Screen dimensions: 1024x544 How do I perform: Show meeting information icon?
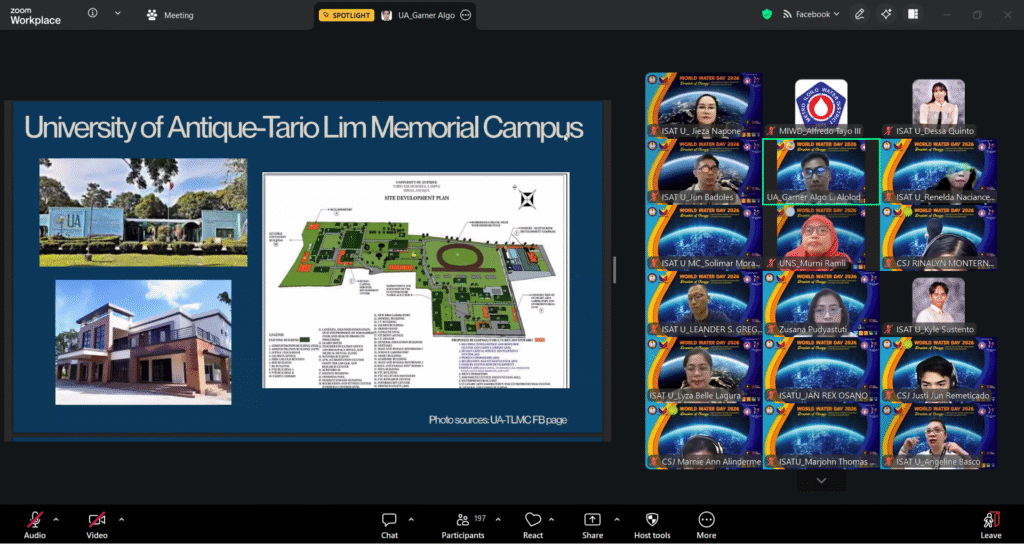pyautogui.click(x=93, y=14)
